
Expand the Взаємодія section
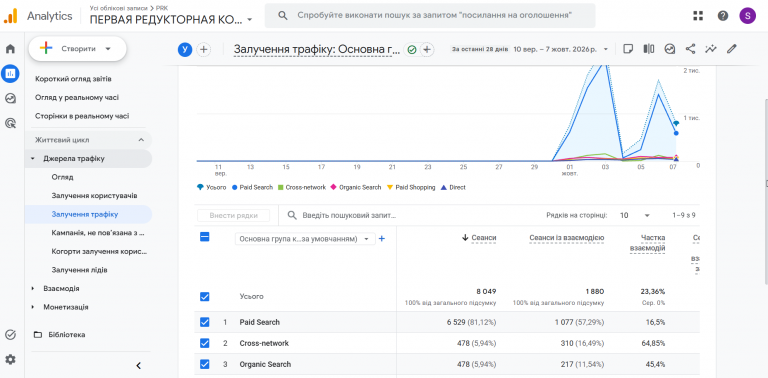33,288
